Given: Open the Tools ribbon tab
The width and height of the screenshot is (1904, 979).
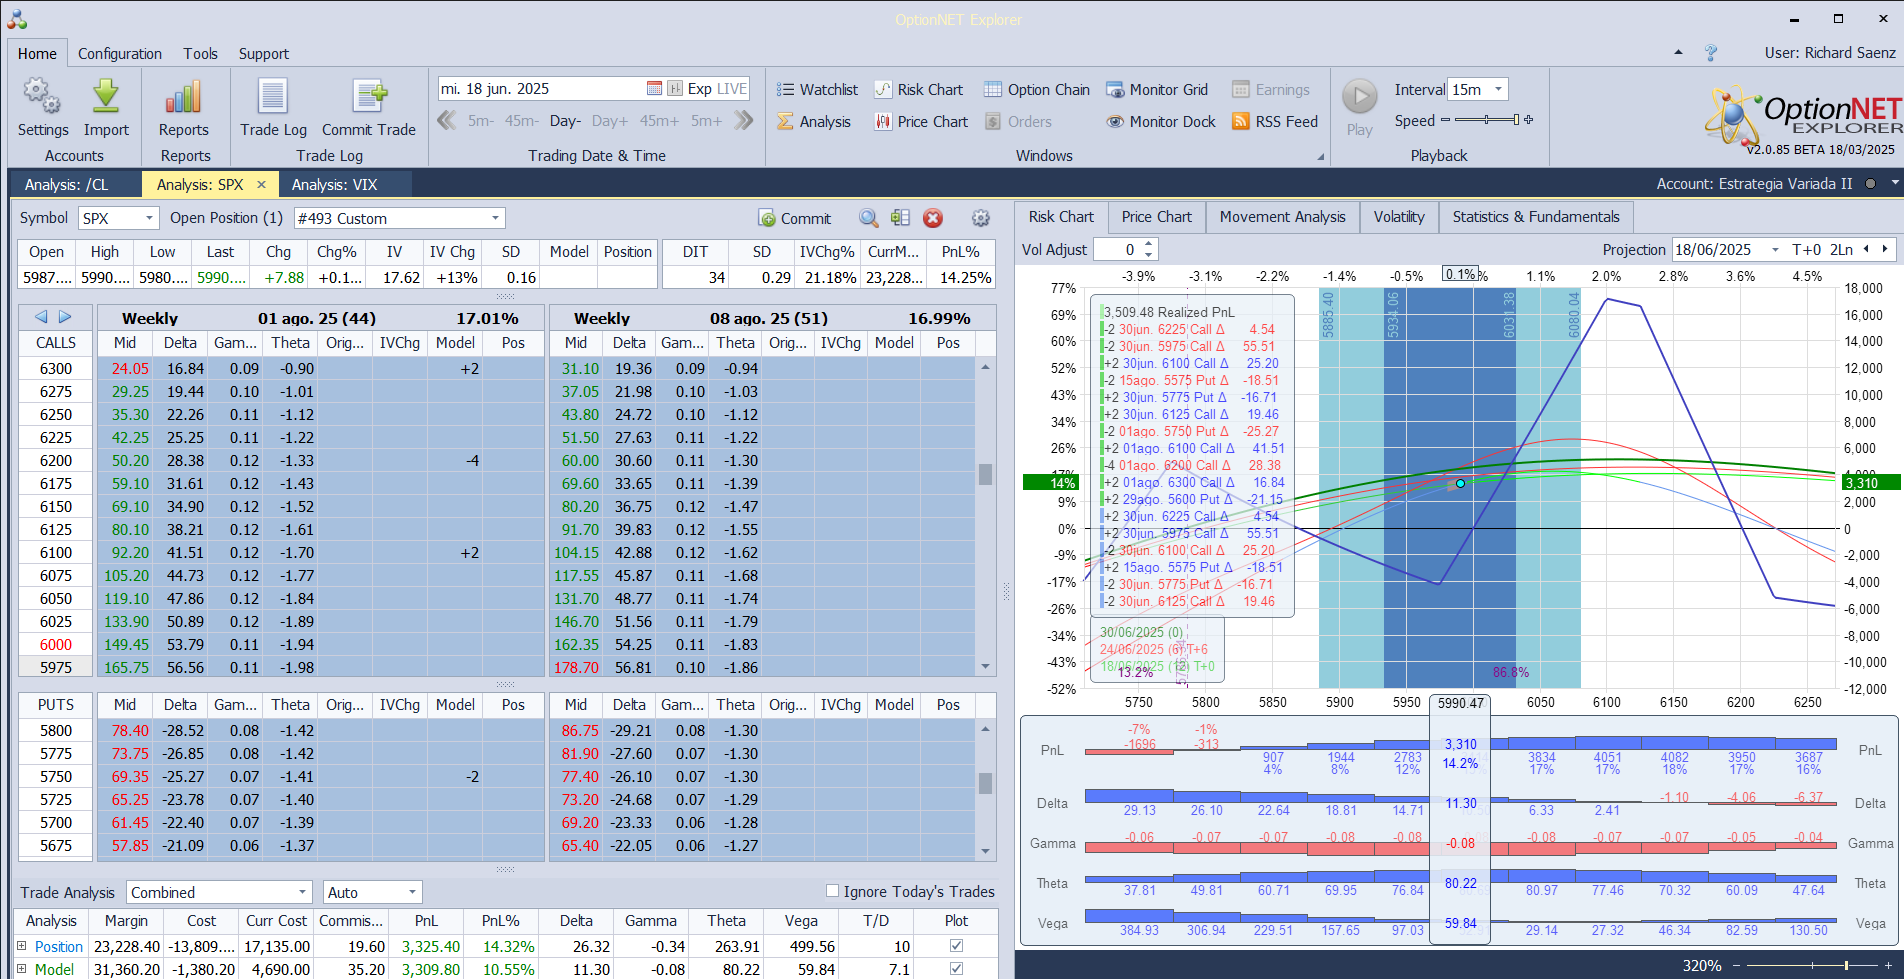Looking at the screenshot, I should click(x=200, y=54).
